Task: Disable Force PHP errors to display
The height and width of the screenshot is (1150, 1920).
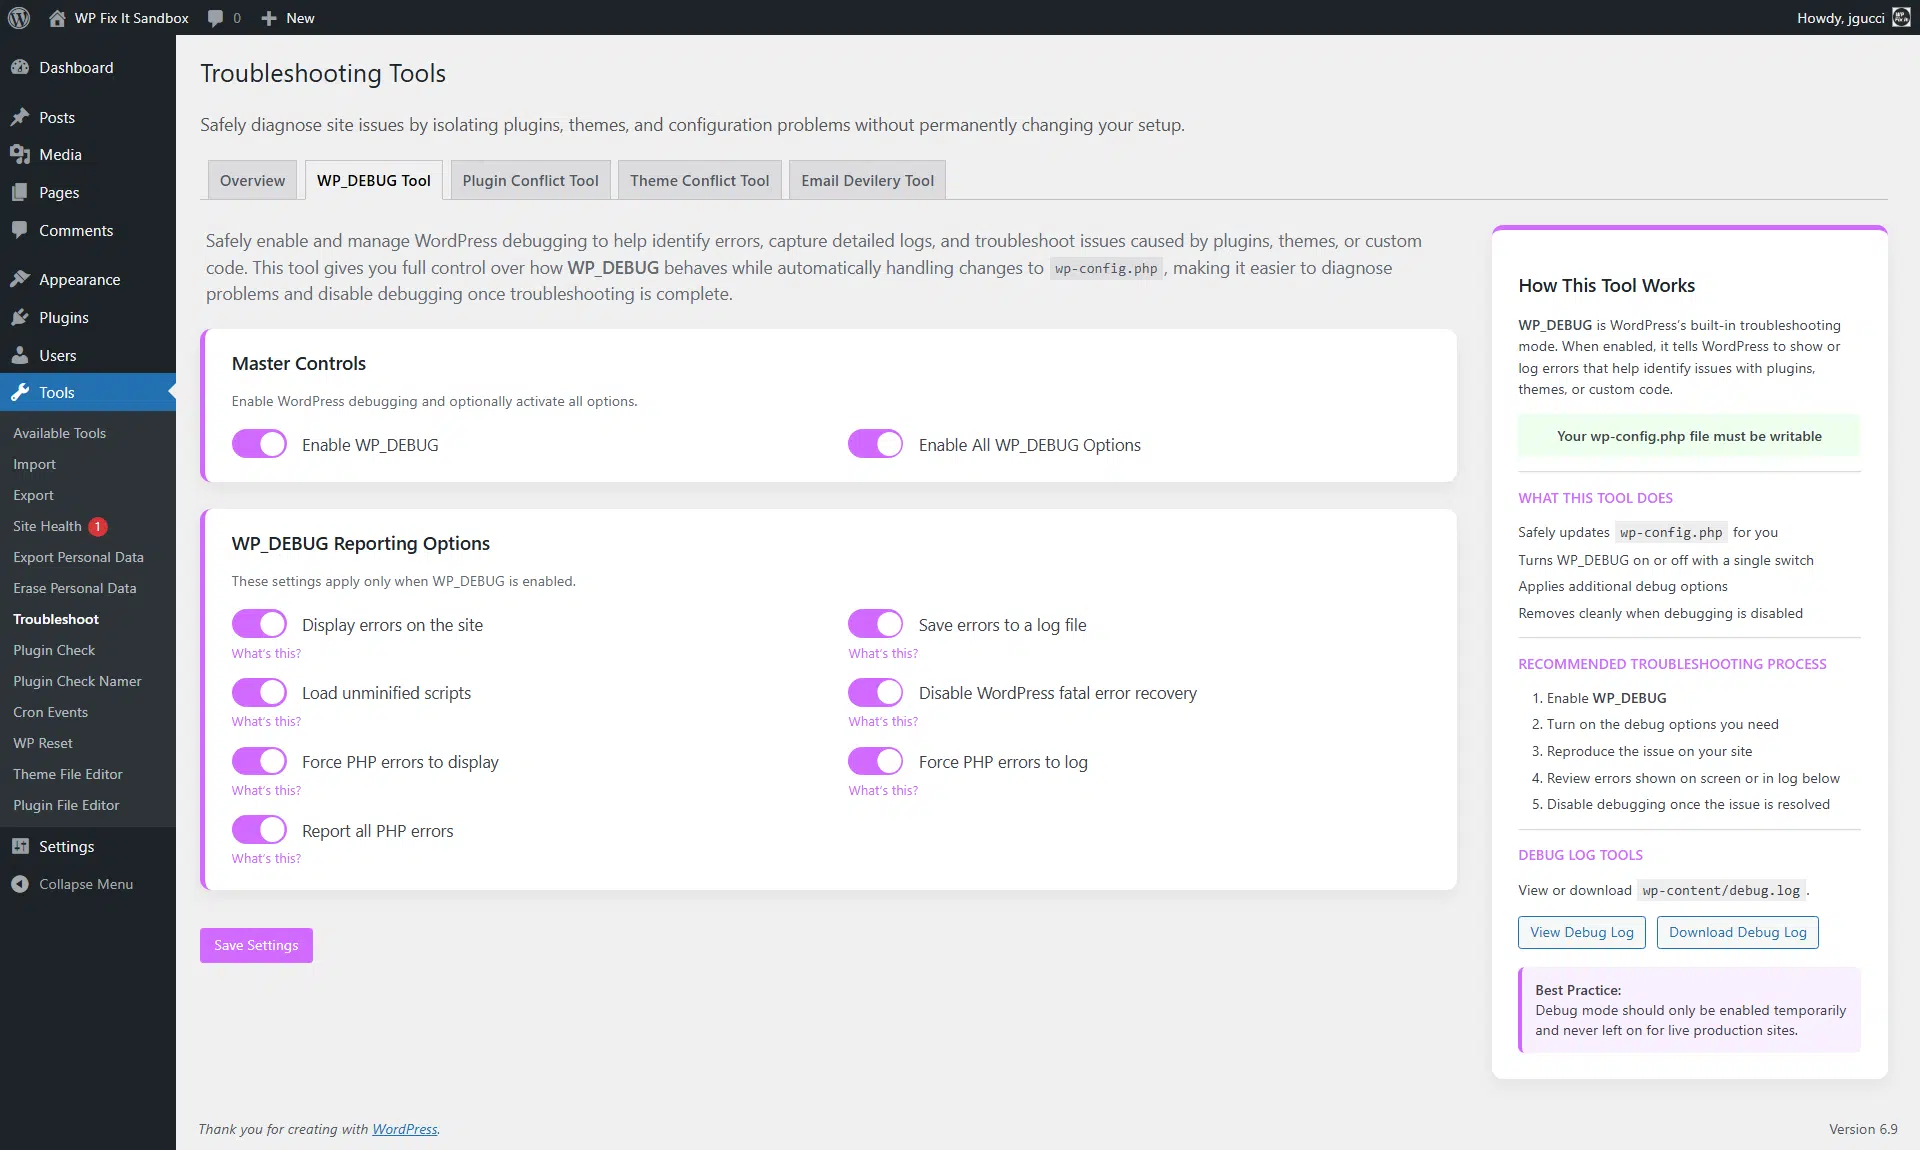Action: coord(259,761)
